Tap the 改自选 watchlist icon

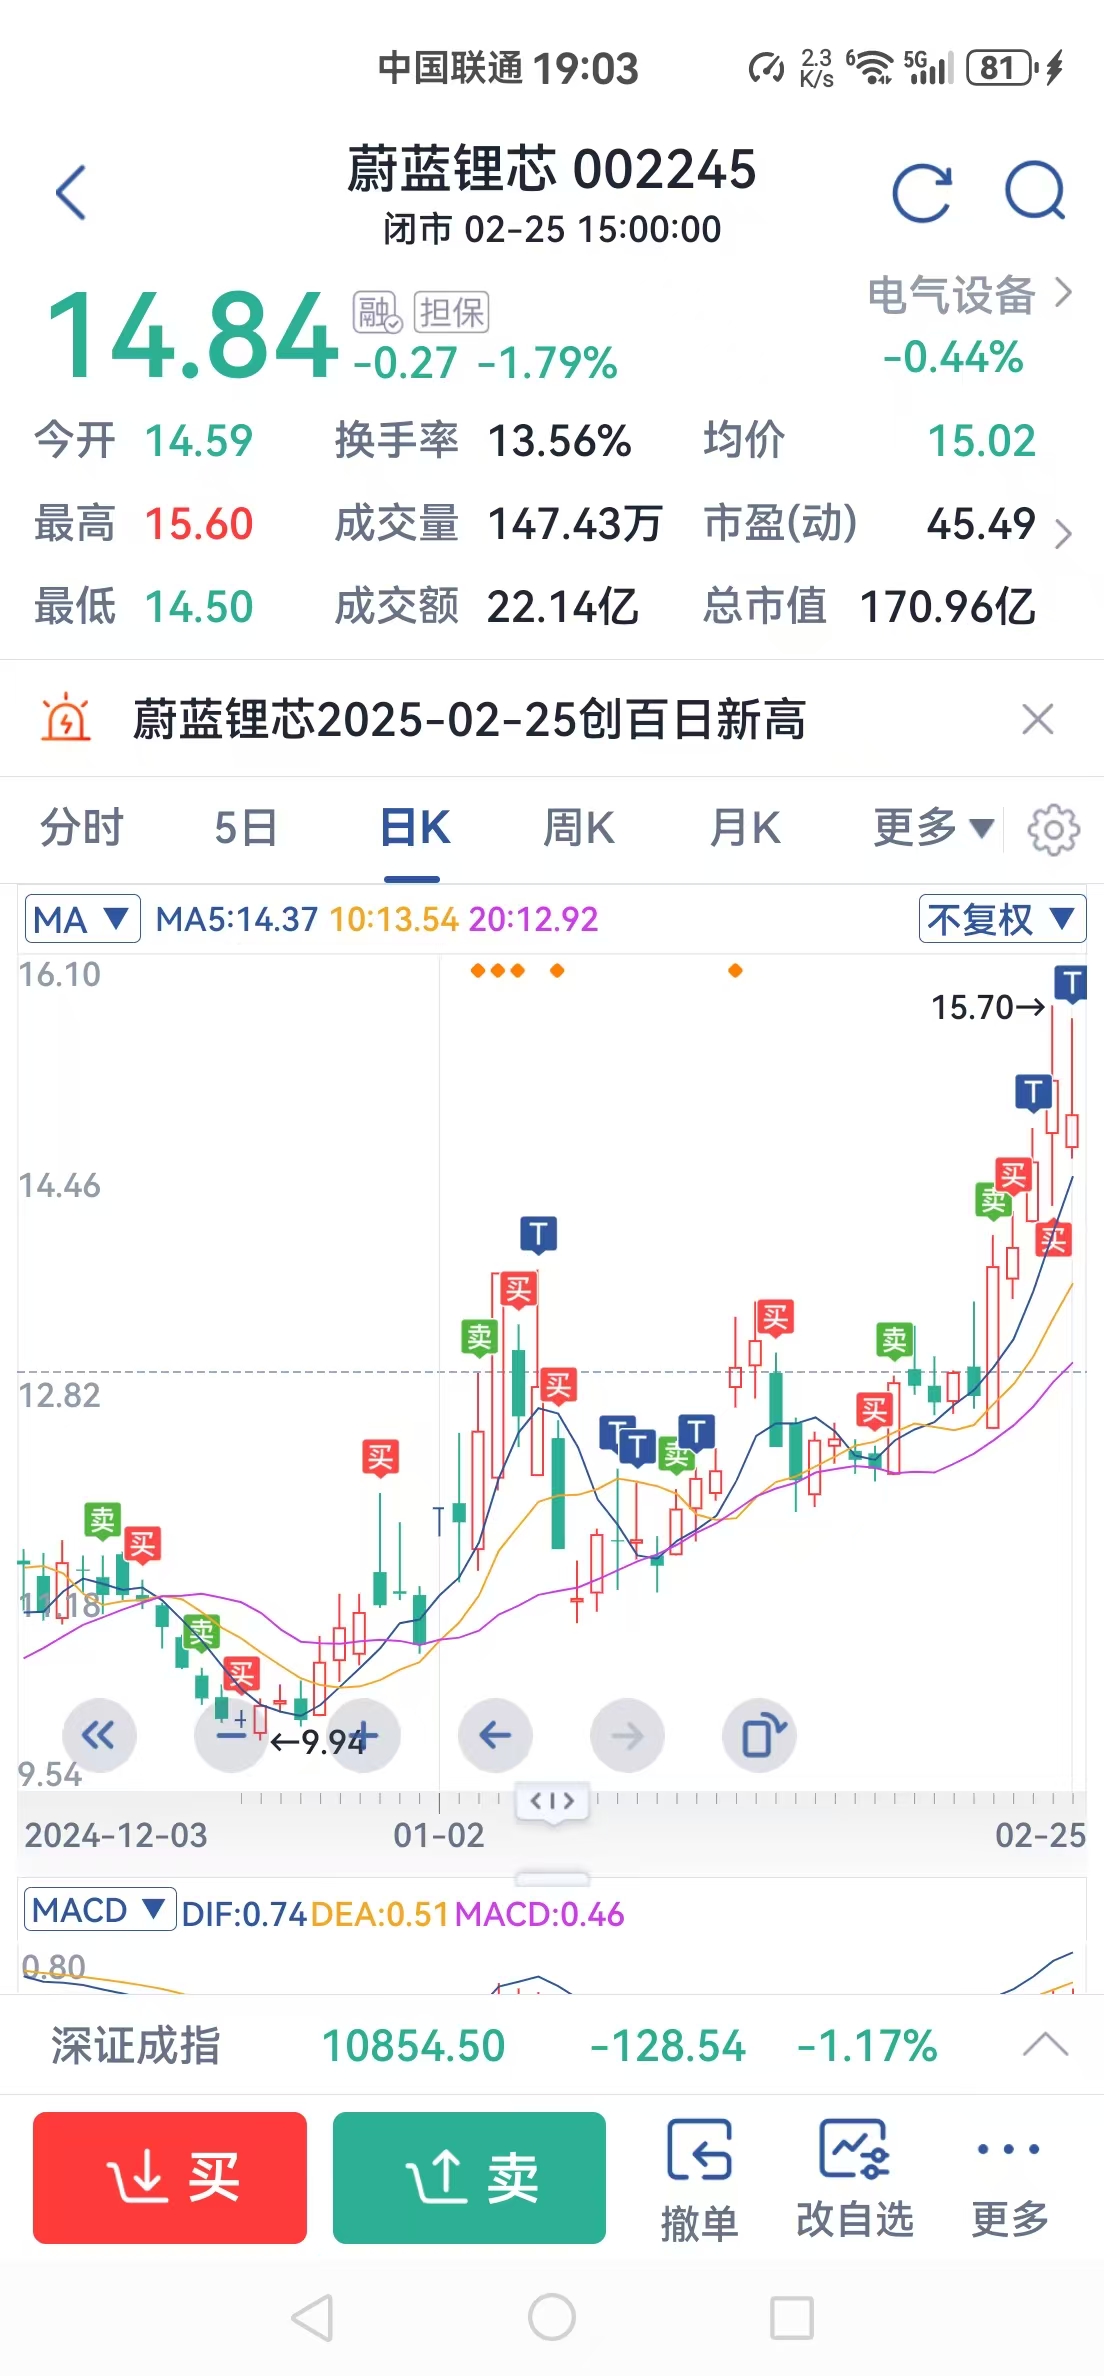854,2178
